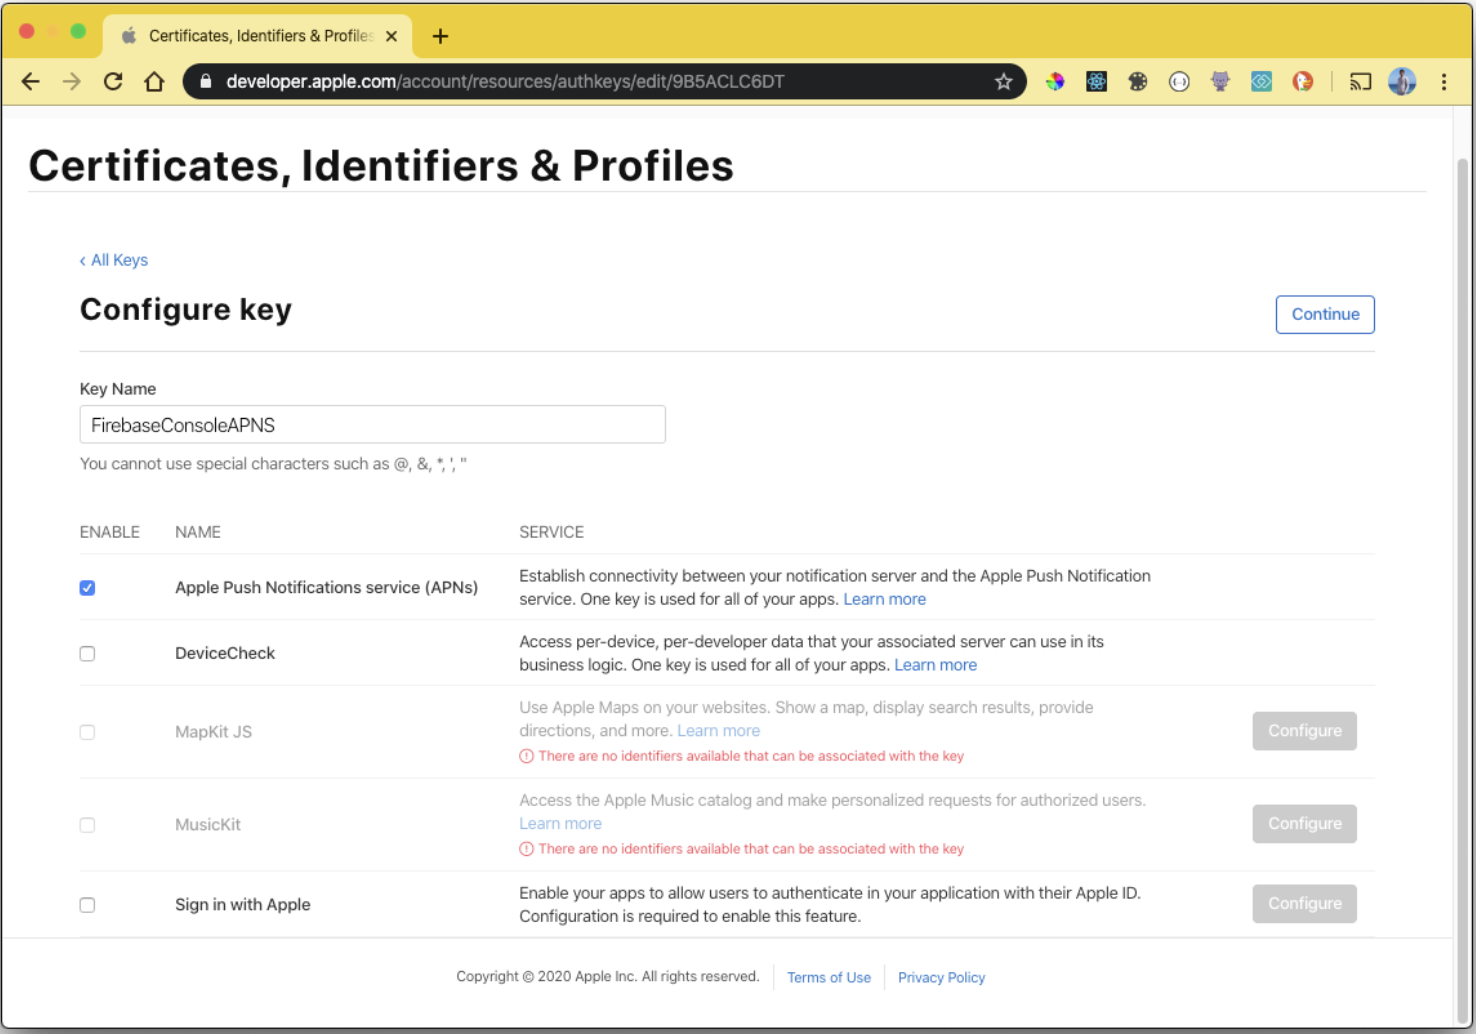This screenshot has height=1034, width=1476.
Task: Enable the DeviceCheck checkbox
Action: tap(88, 654)
